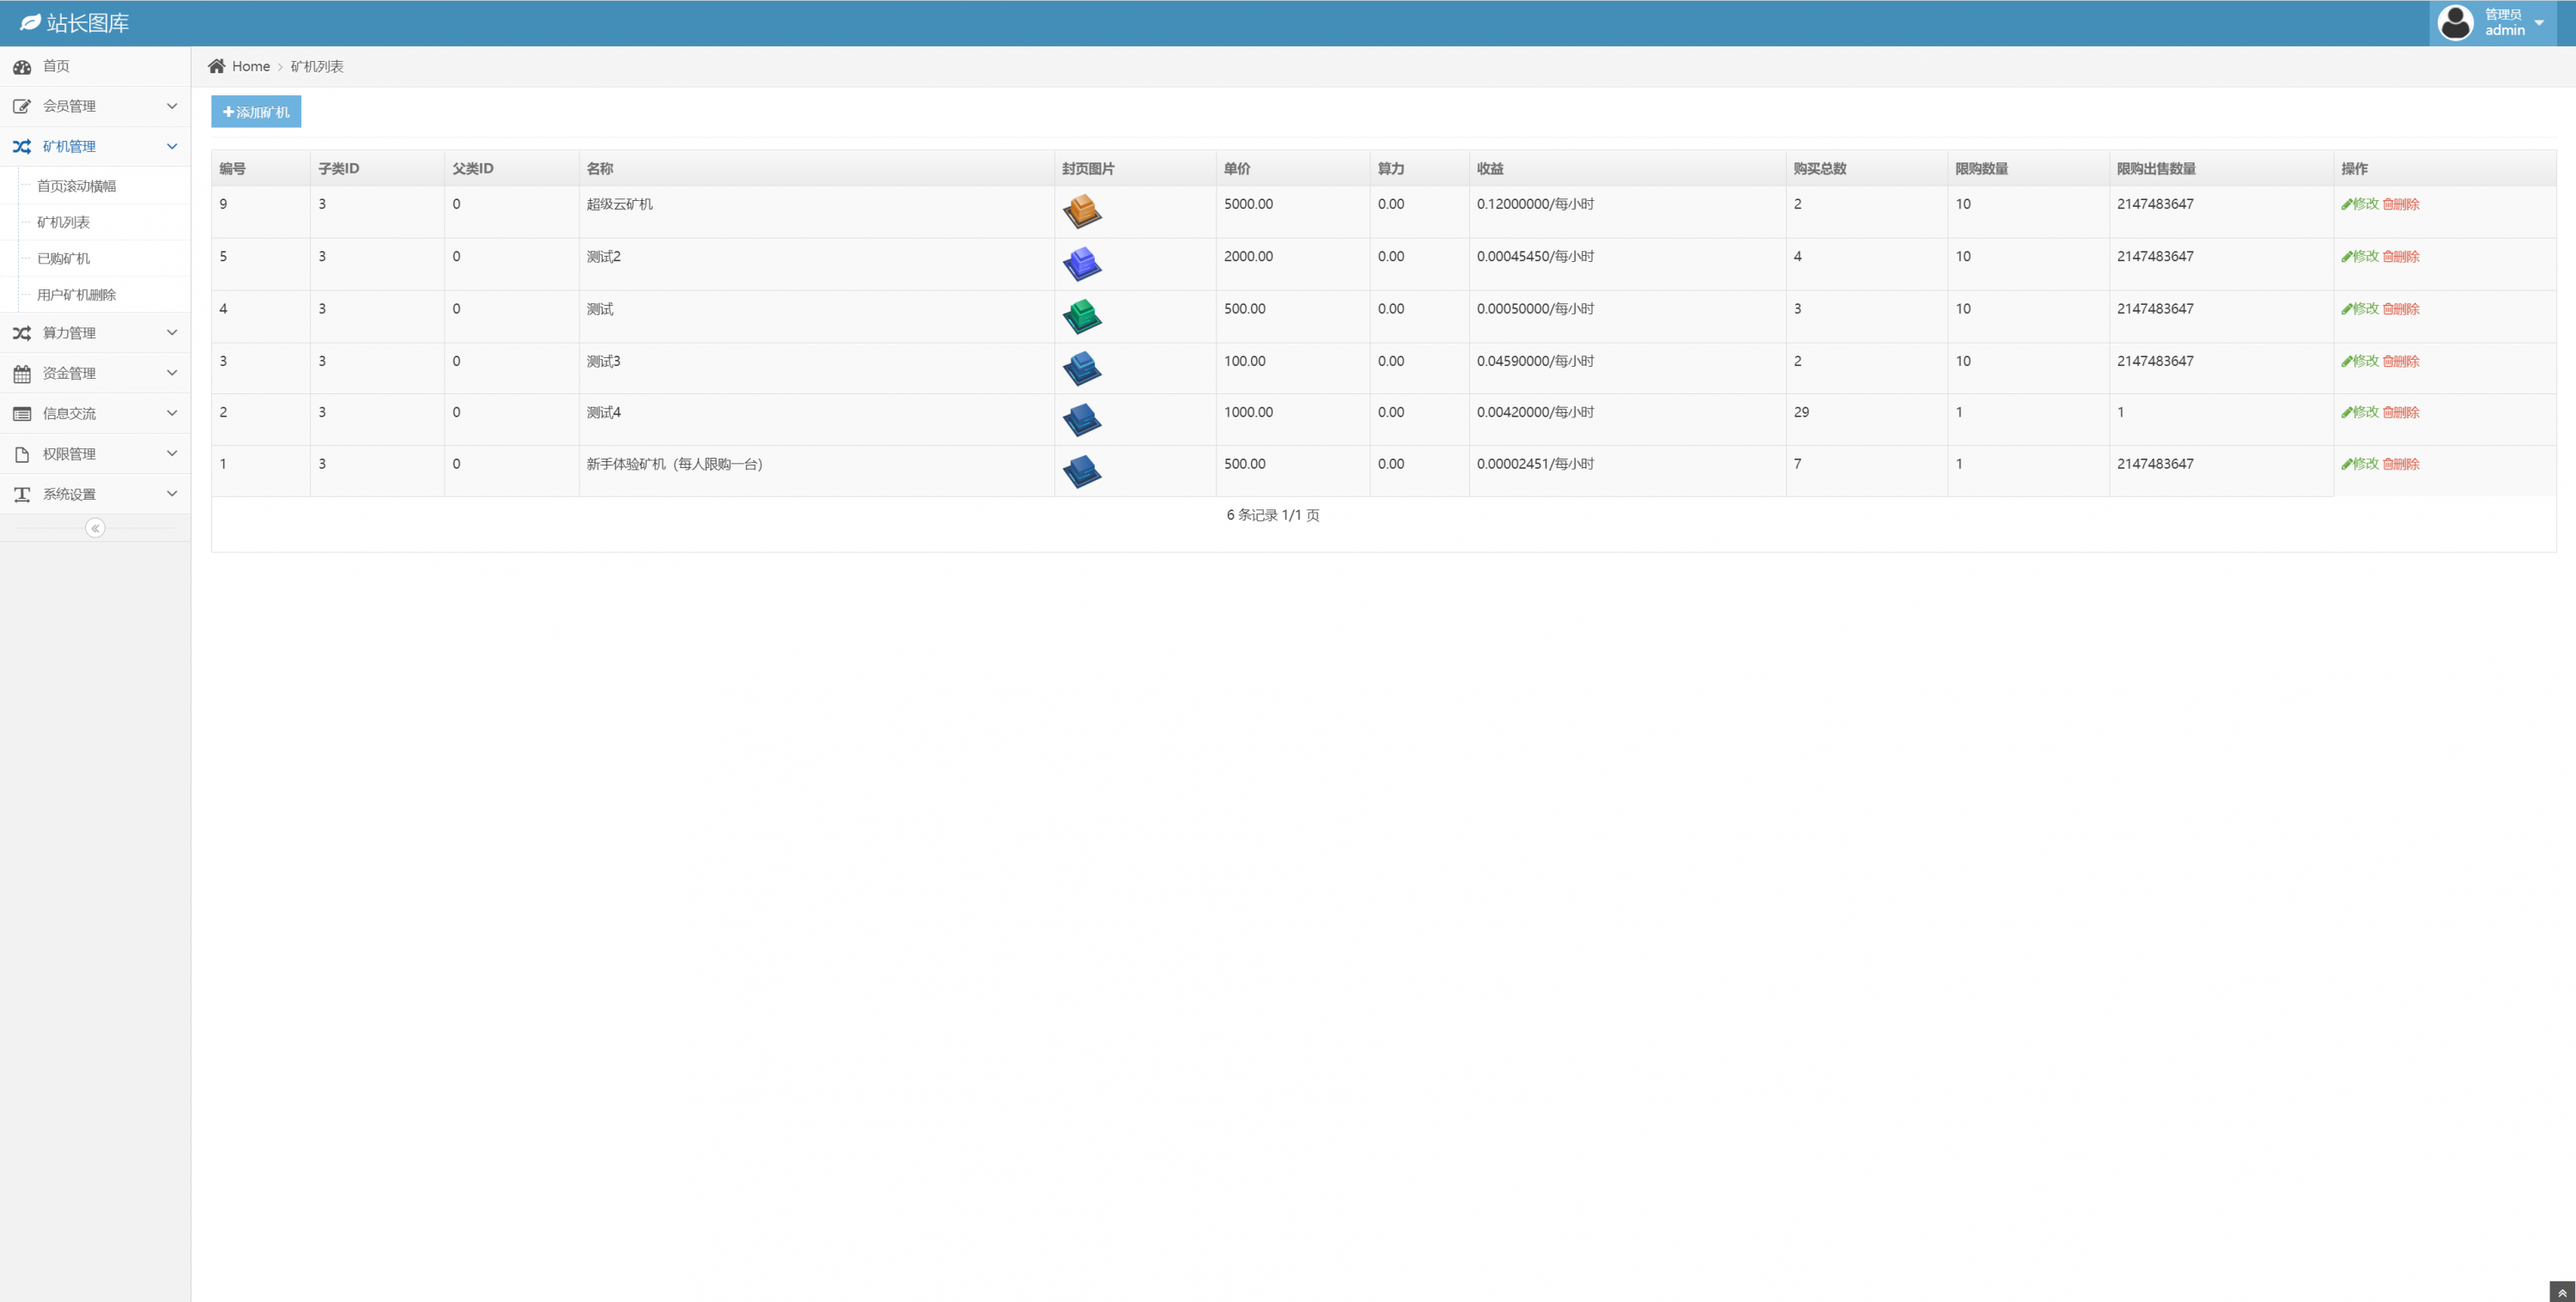2576x1302 pixels.
Task: Expand the 系统设置 menu chevron
Action: tap(172, 494)
